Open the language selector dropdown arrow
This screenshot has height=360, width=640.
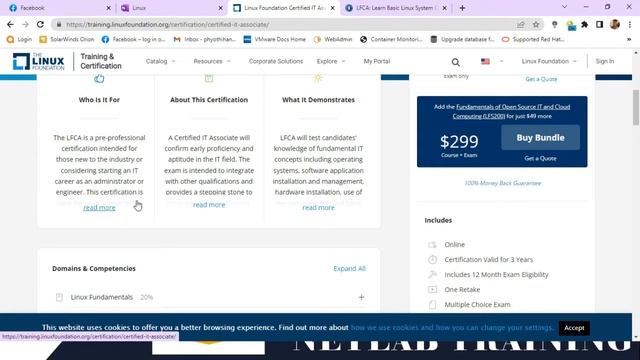501,61
